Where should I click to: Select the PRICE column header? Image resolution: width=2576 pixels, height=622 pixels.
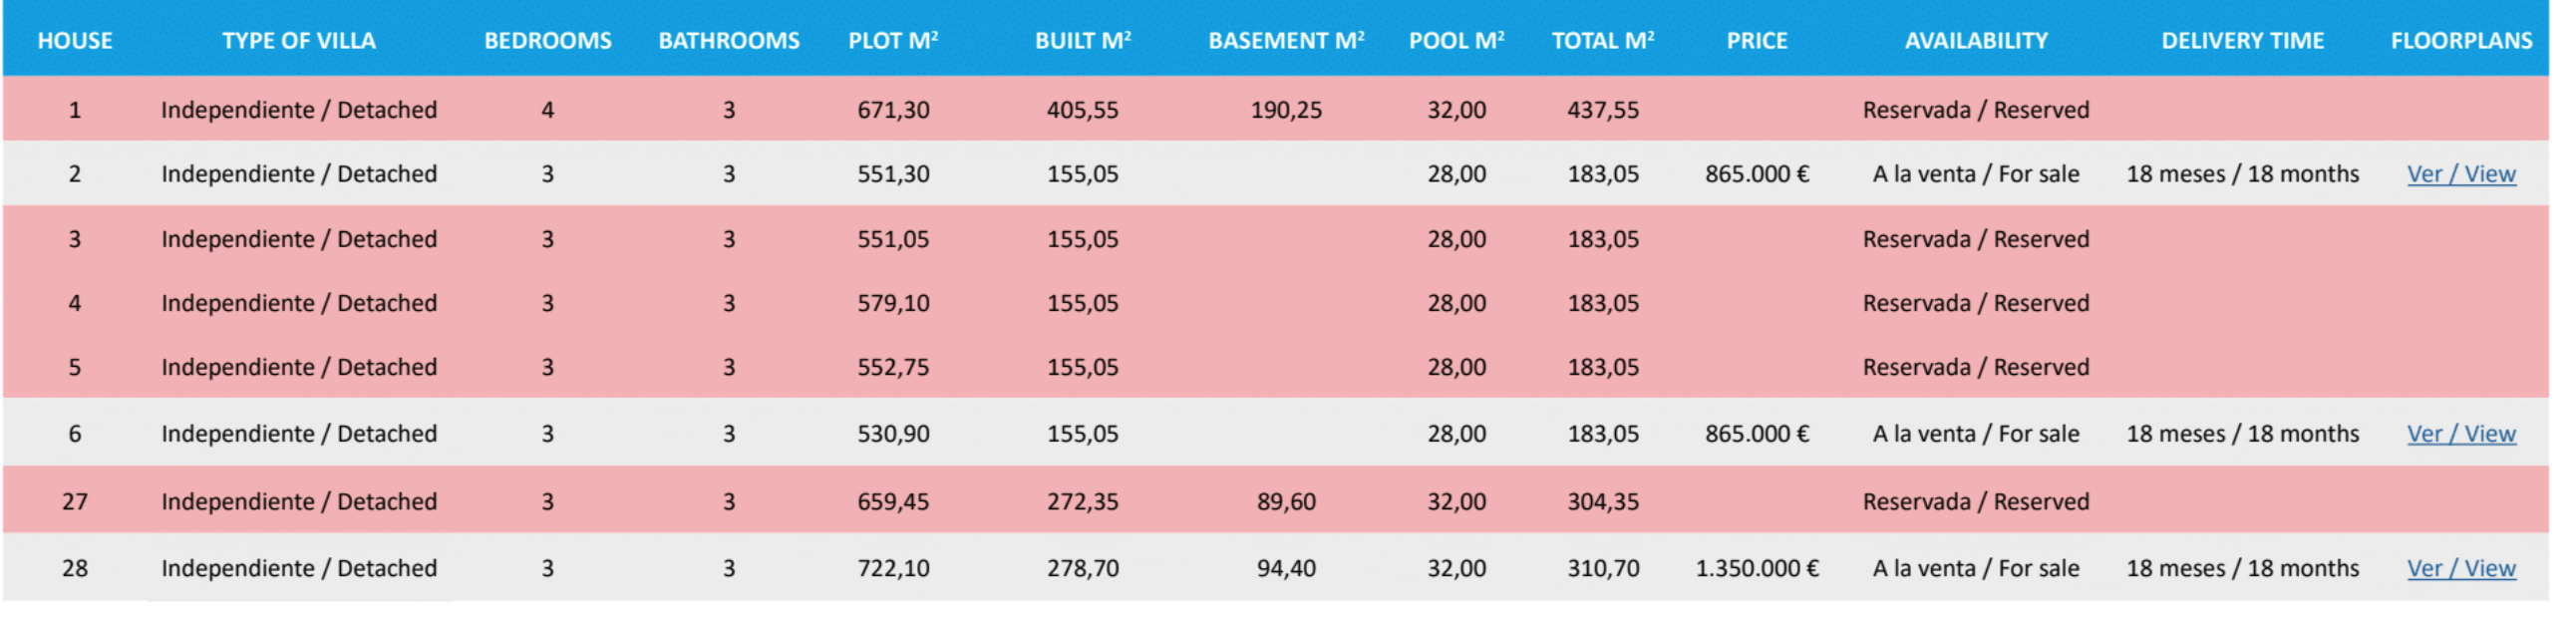[1757, 41]
